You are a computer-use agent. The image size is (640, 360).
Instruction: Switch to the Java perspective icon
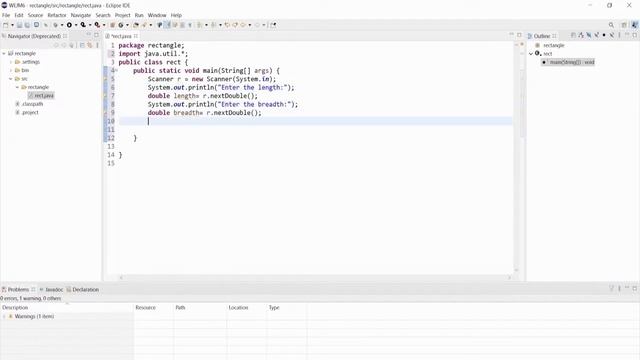(634, 25)
